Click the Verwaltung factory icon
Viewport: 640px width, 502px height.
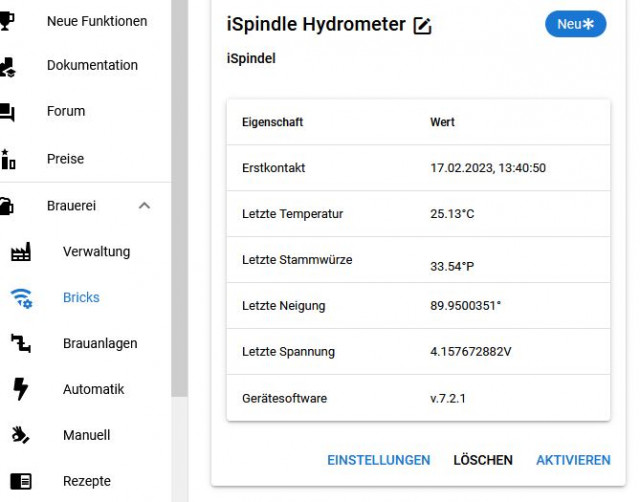click(20, 252)
